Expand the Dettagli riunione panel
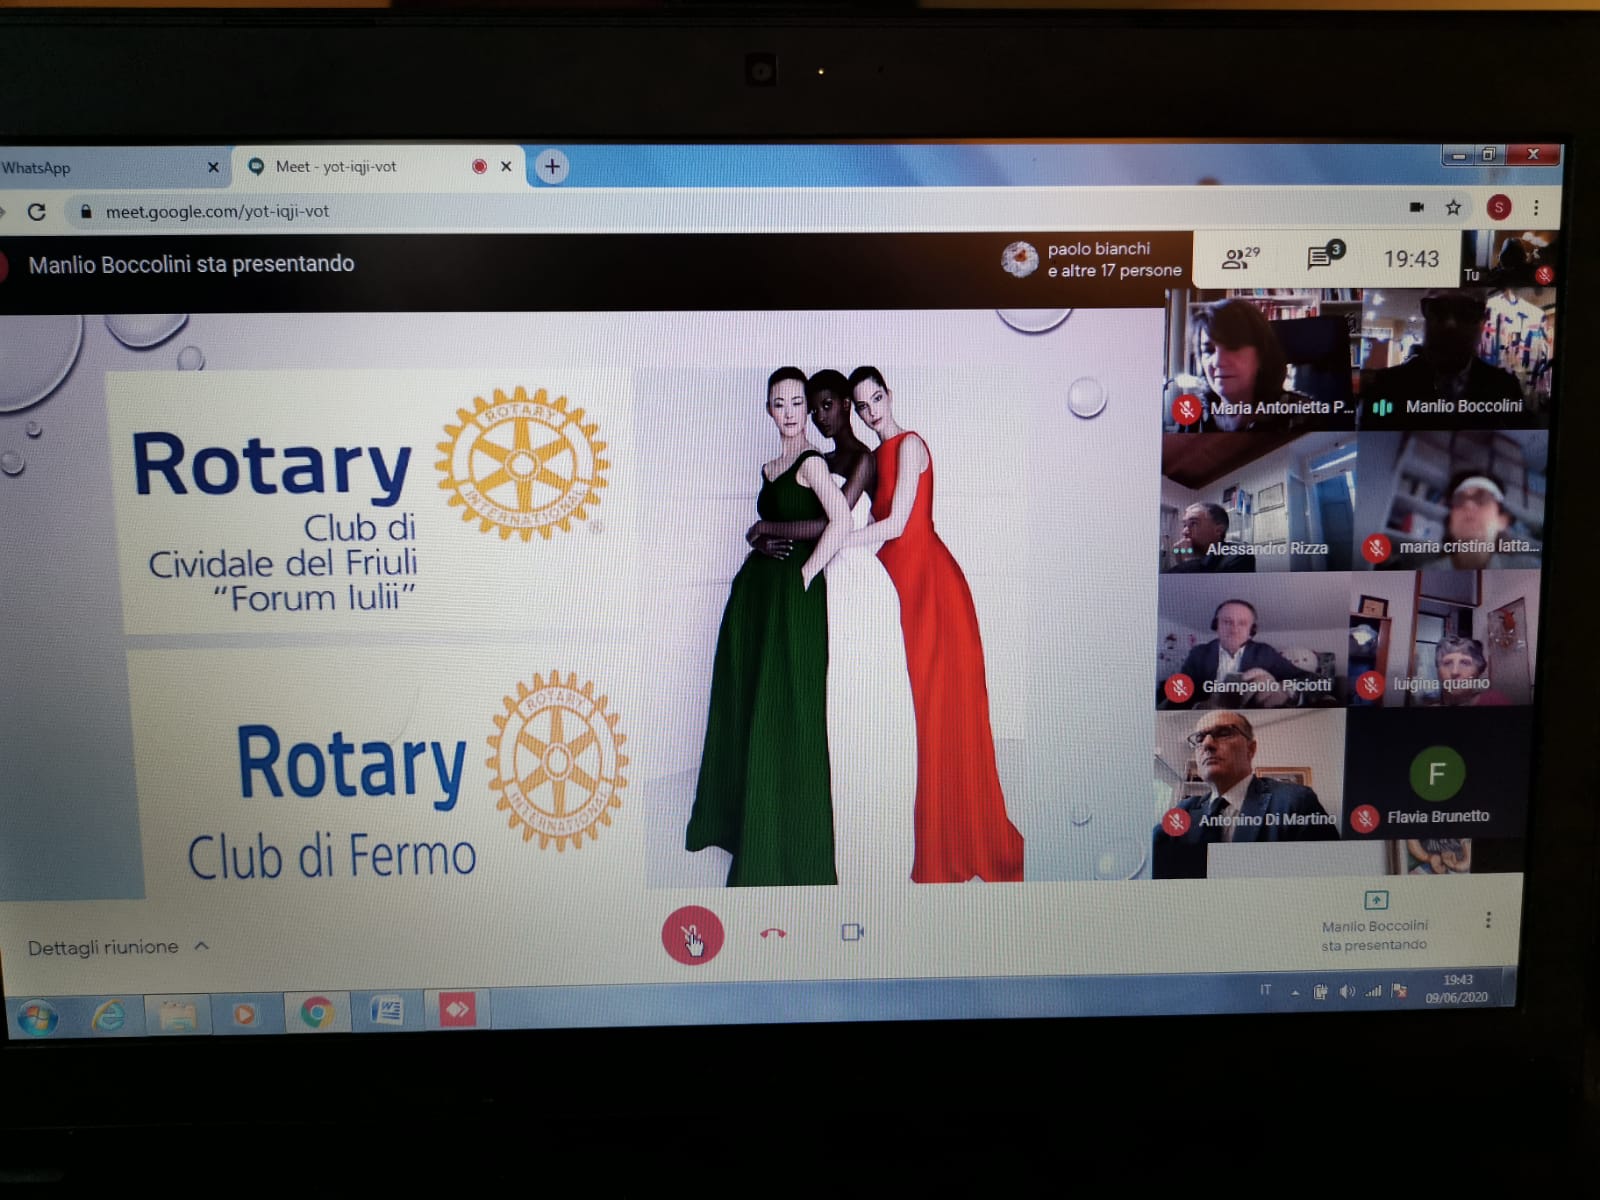 pyautogui.click(x=118, y=947)
